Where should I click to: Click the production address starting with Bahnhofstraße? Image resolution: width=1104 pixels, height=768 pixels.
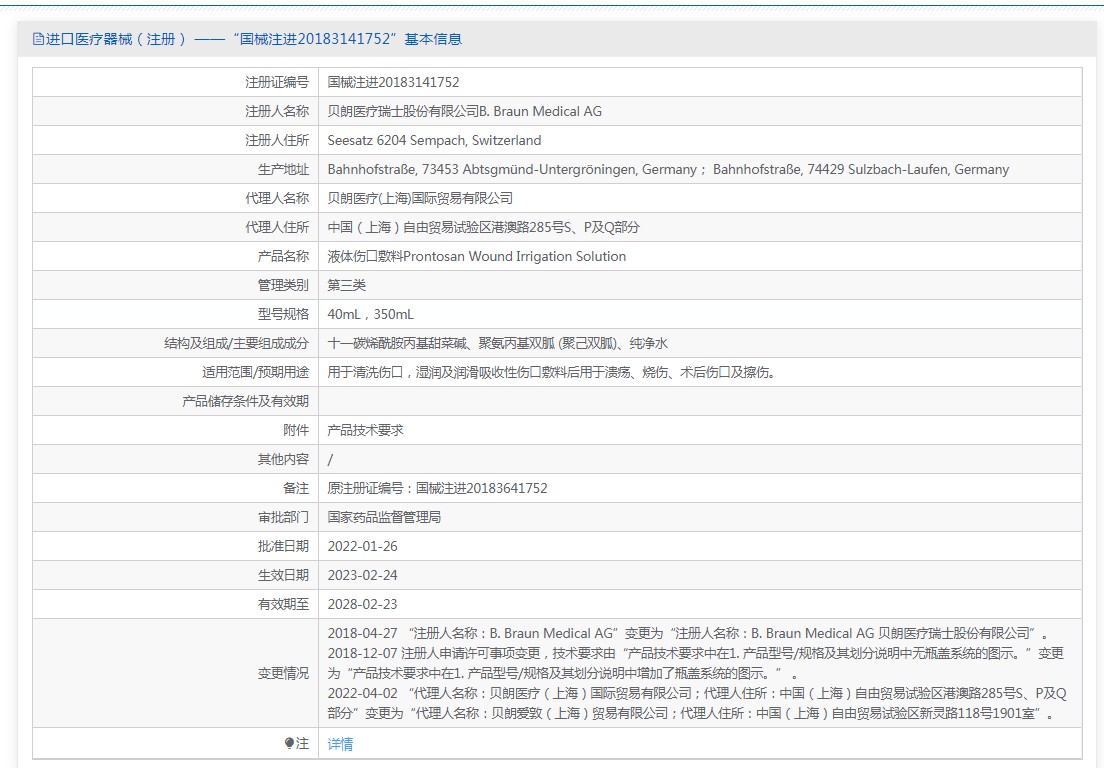[x=668, y=169]
